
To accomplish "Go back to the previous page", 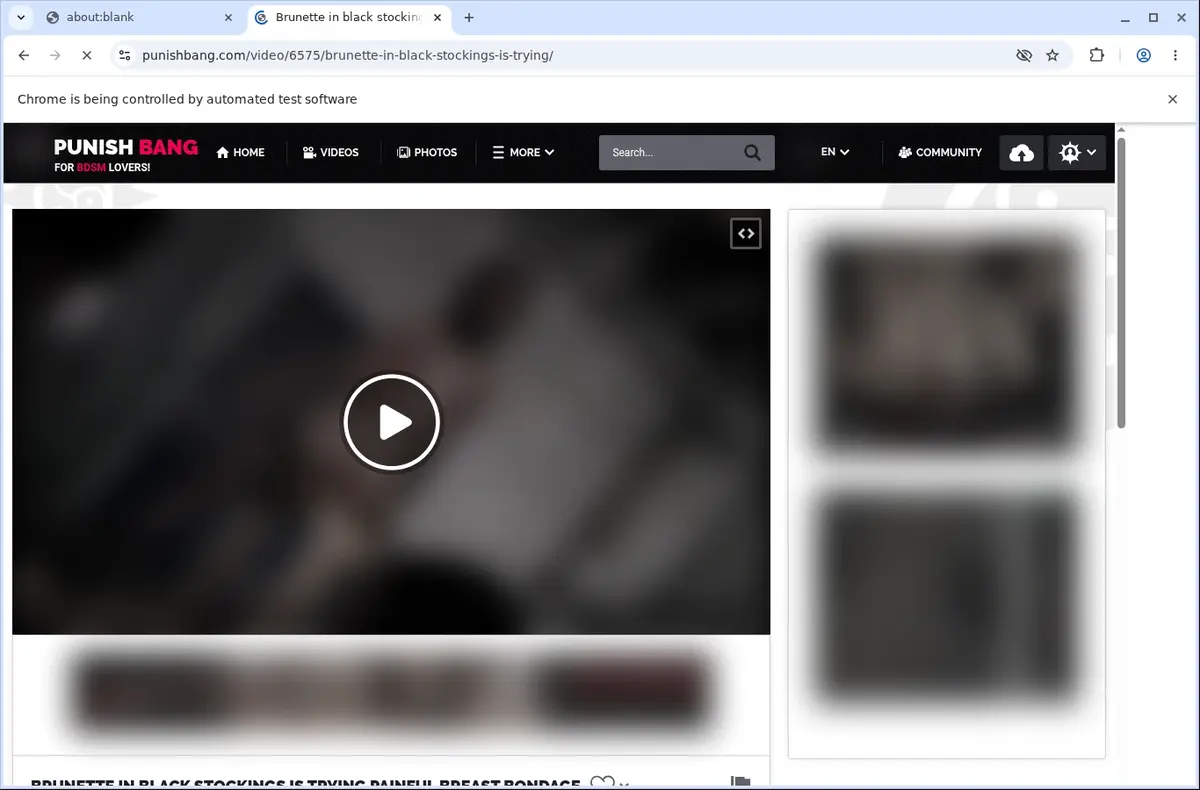I will pyautogui.click(x=24, y=55).
